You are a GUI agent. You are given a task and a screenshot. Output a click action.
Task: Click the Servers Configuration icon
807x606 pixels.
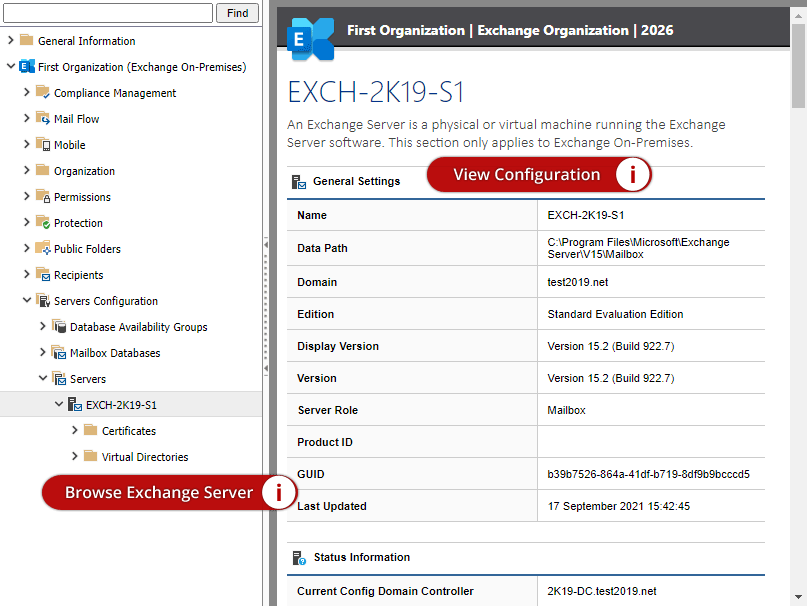click(x=43, y=300)
